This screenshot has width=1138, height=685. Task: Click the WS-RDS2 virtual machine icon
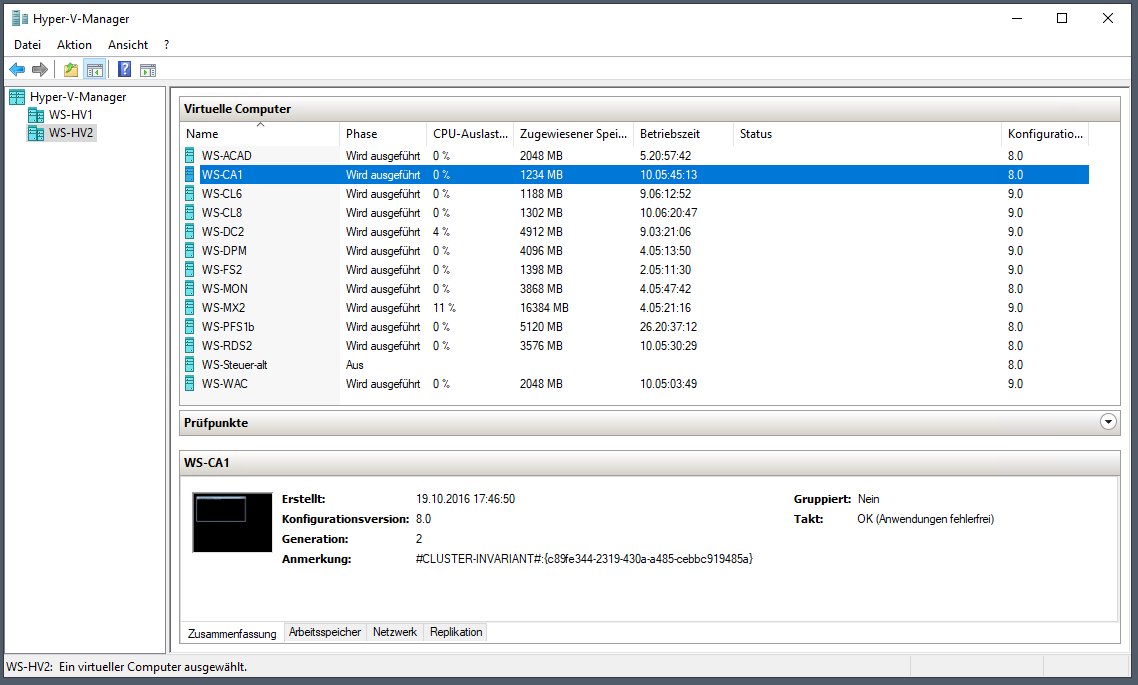tap(189, 345)
